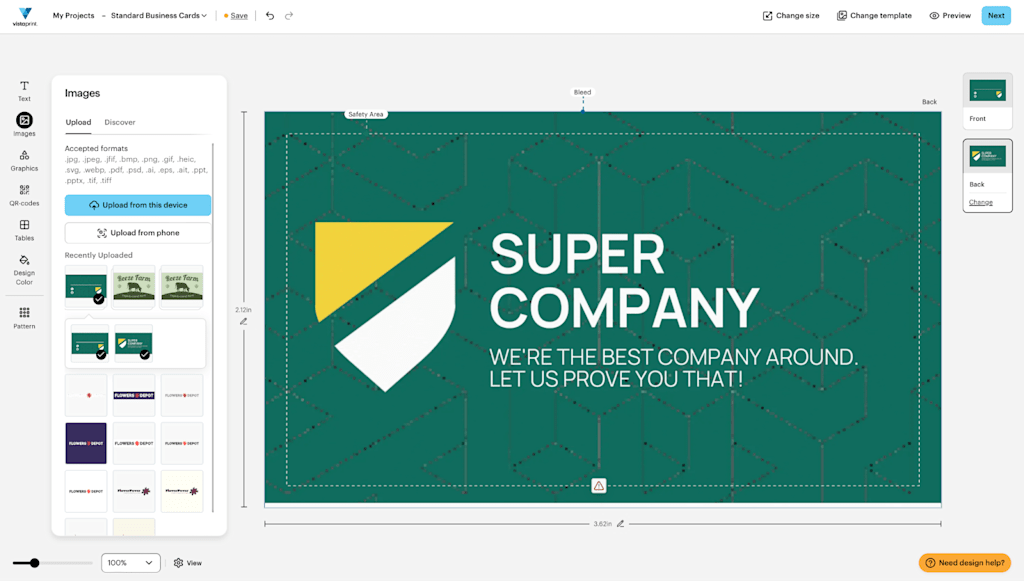The height and width of the screenshot is (581, 1024).
Task: Open the Tables tool
Action: pyautogui.click(x=24, y=230)
